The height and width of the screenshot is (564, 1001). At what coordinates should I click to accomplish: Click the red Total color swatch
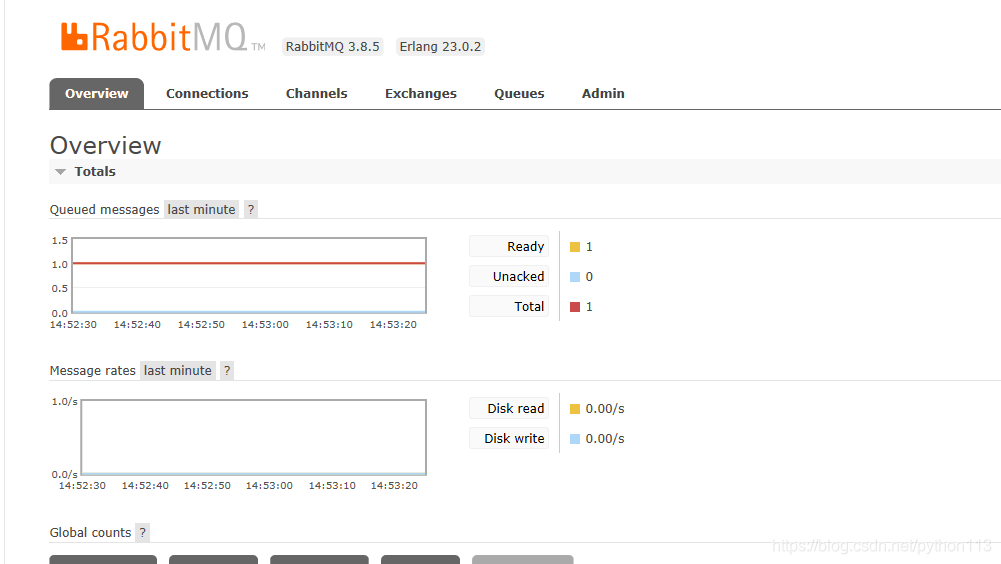tap(575, 307)
